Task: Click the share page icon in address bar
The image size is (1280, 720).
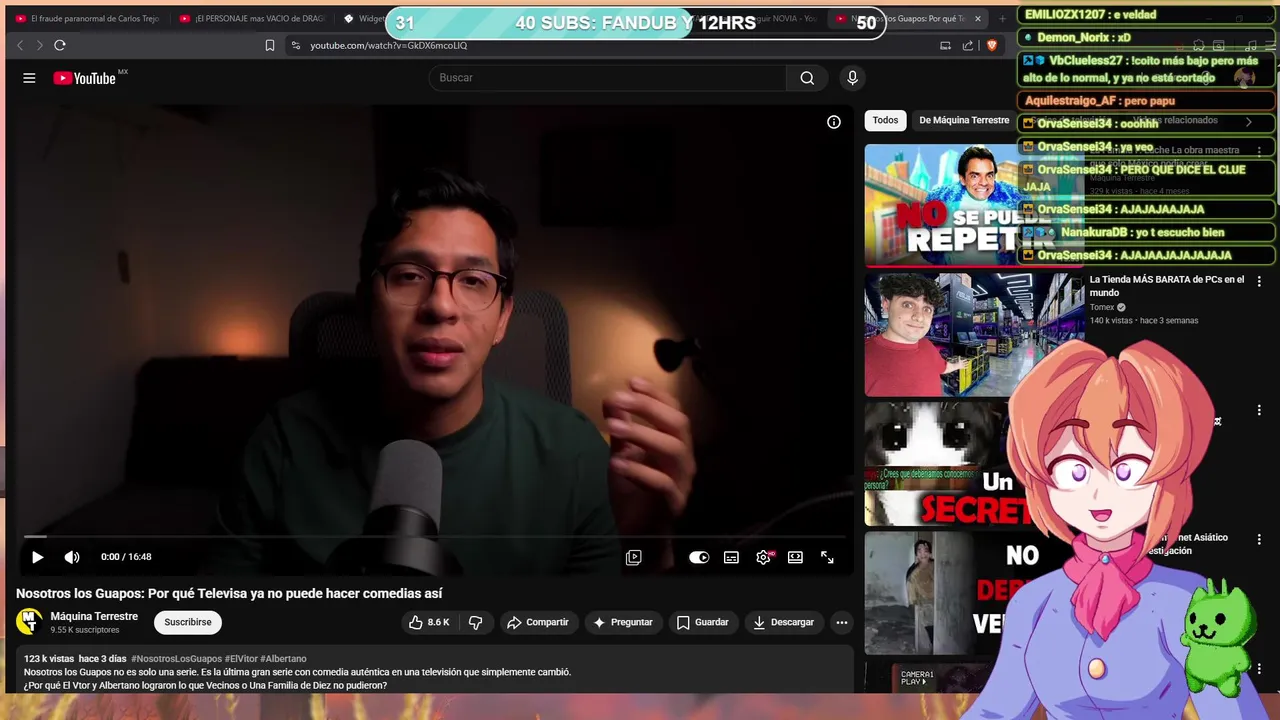Action: 968,45
